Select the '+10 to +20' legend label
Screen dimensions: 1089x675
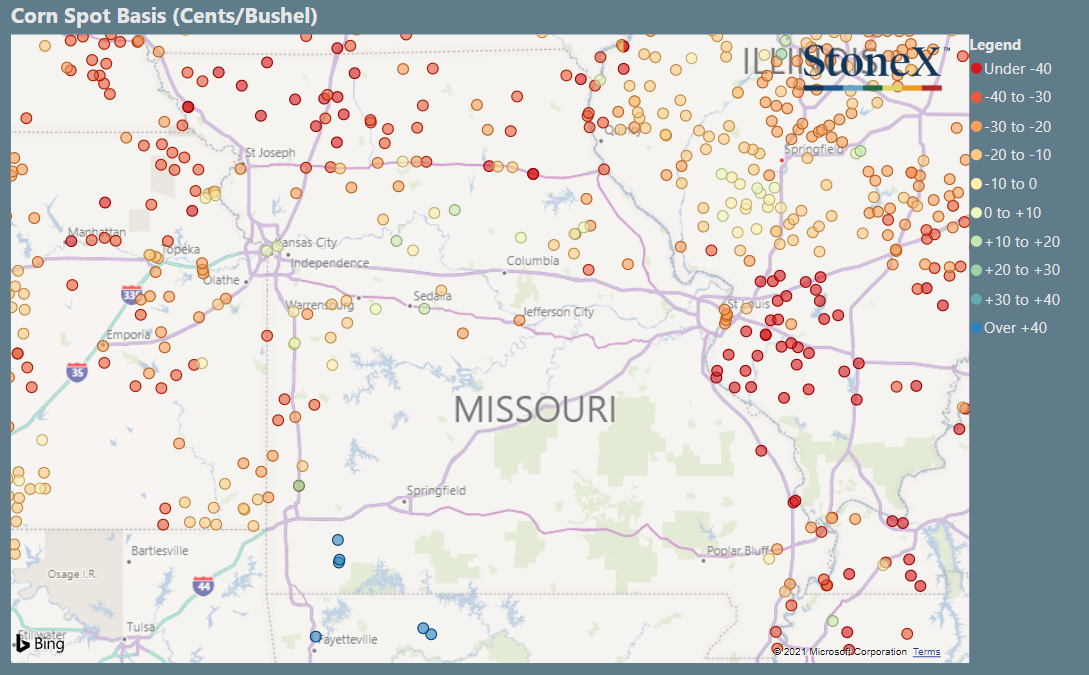click(1022, 242)
